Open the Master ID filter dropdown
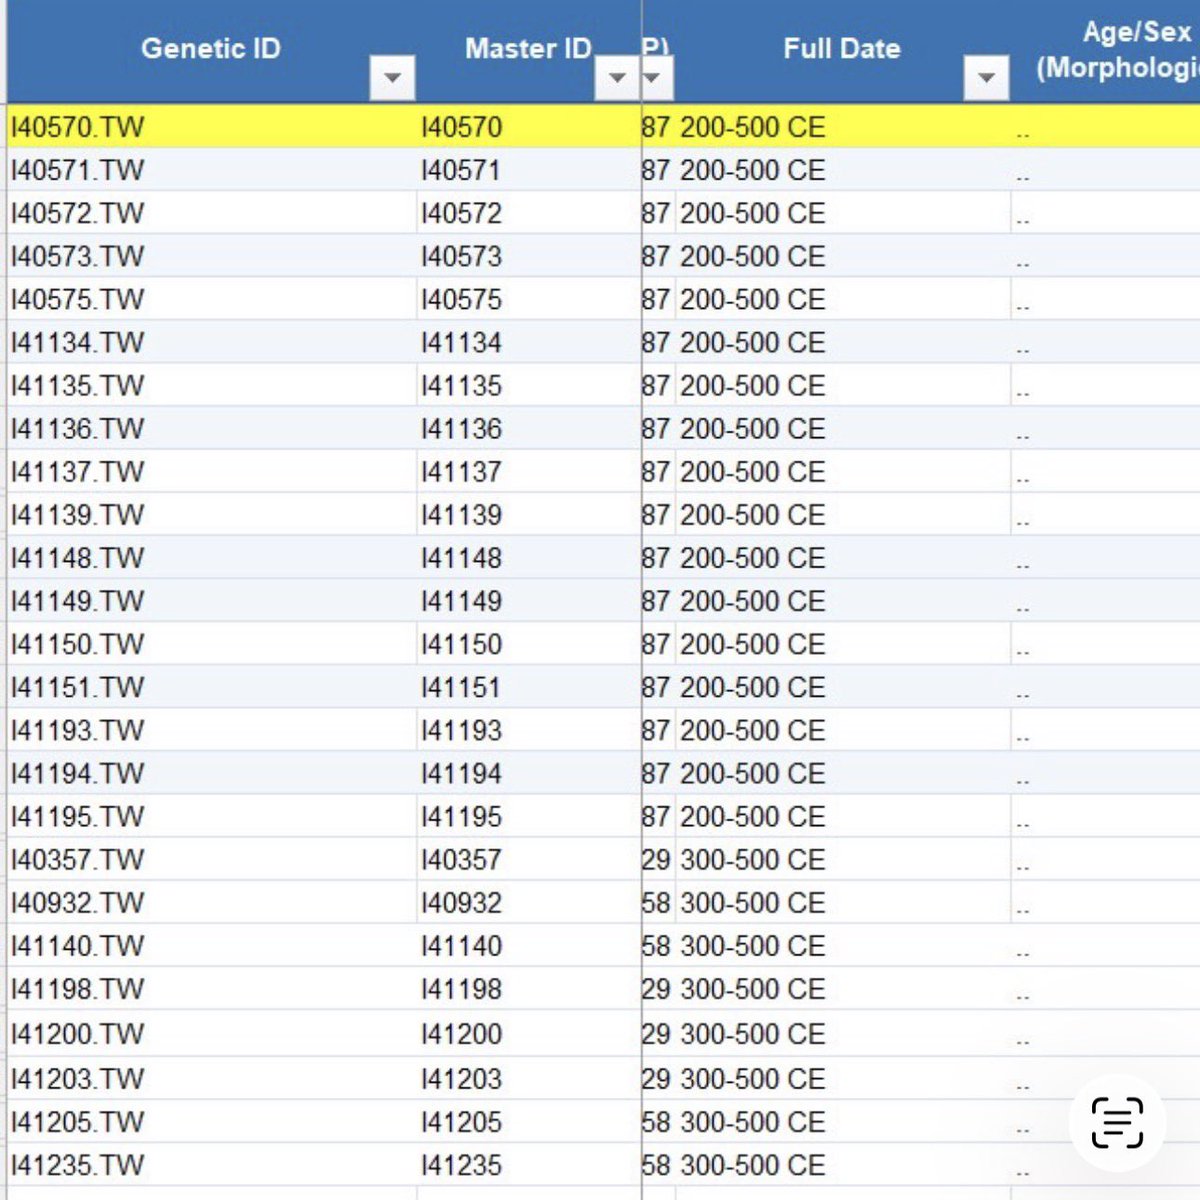 (617, 77)
